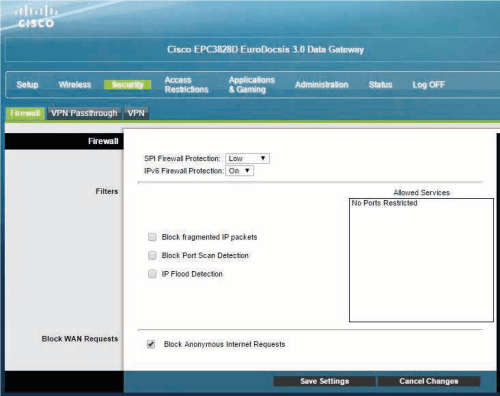Select No Ports Restricted in Allowed Services
The image size is (500, 396).
point(384,203)
